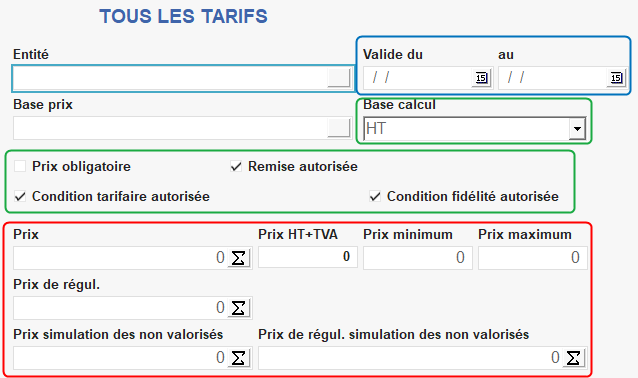Image resolution: width=638 pixels, height=378 pixels.
Task: Expand the Base calcul dropdown arrow
Action: click(x=577, y=129)
